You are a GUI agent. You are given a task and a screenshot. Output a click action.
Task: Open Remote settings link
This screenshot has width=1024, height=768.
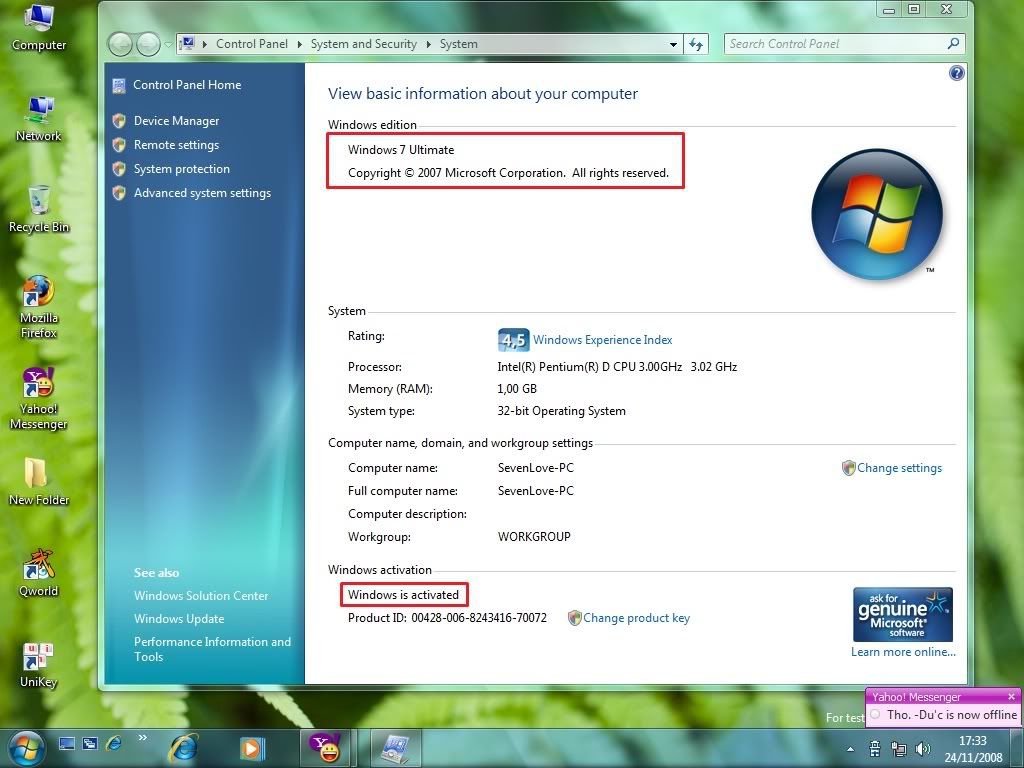coord(176,145)
